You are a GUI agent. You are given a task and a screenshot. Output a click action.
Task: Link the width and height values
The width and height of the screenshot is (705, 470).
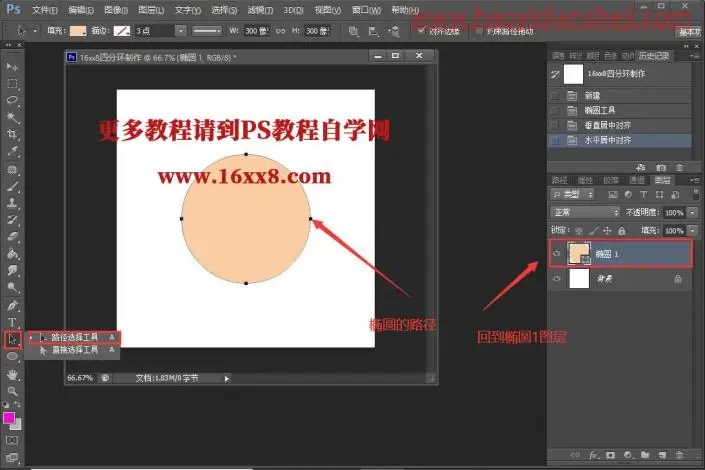pos(280,31)
